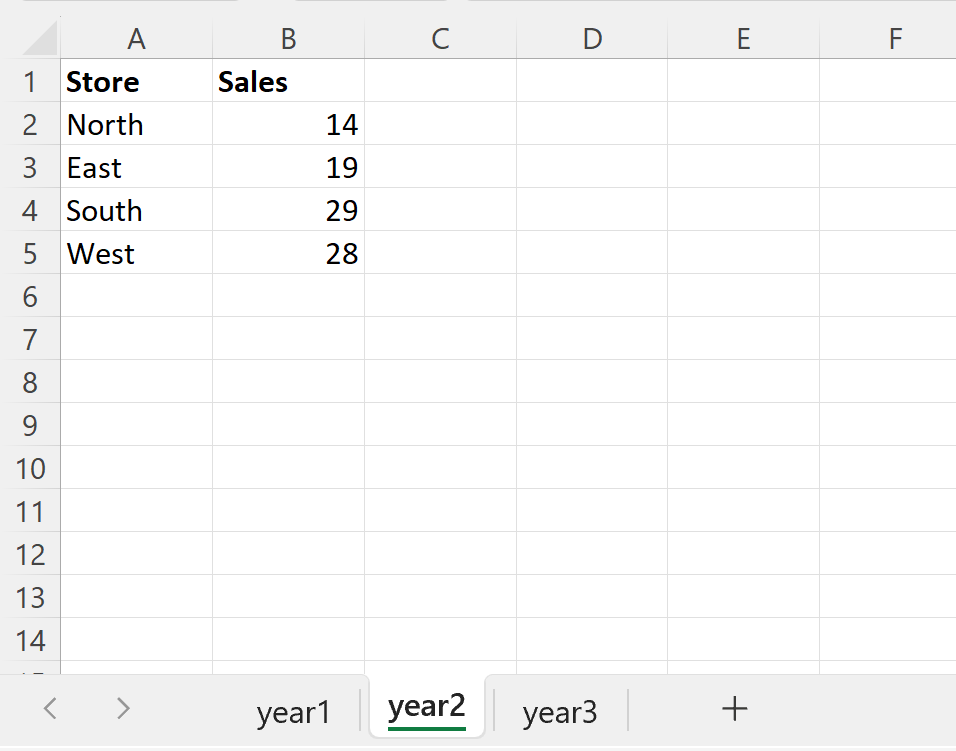
Task: Select row 3 header
Action: click(31, 167)
